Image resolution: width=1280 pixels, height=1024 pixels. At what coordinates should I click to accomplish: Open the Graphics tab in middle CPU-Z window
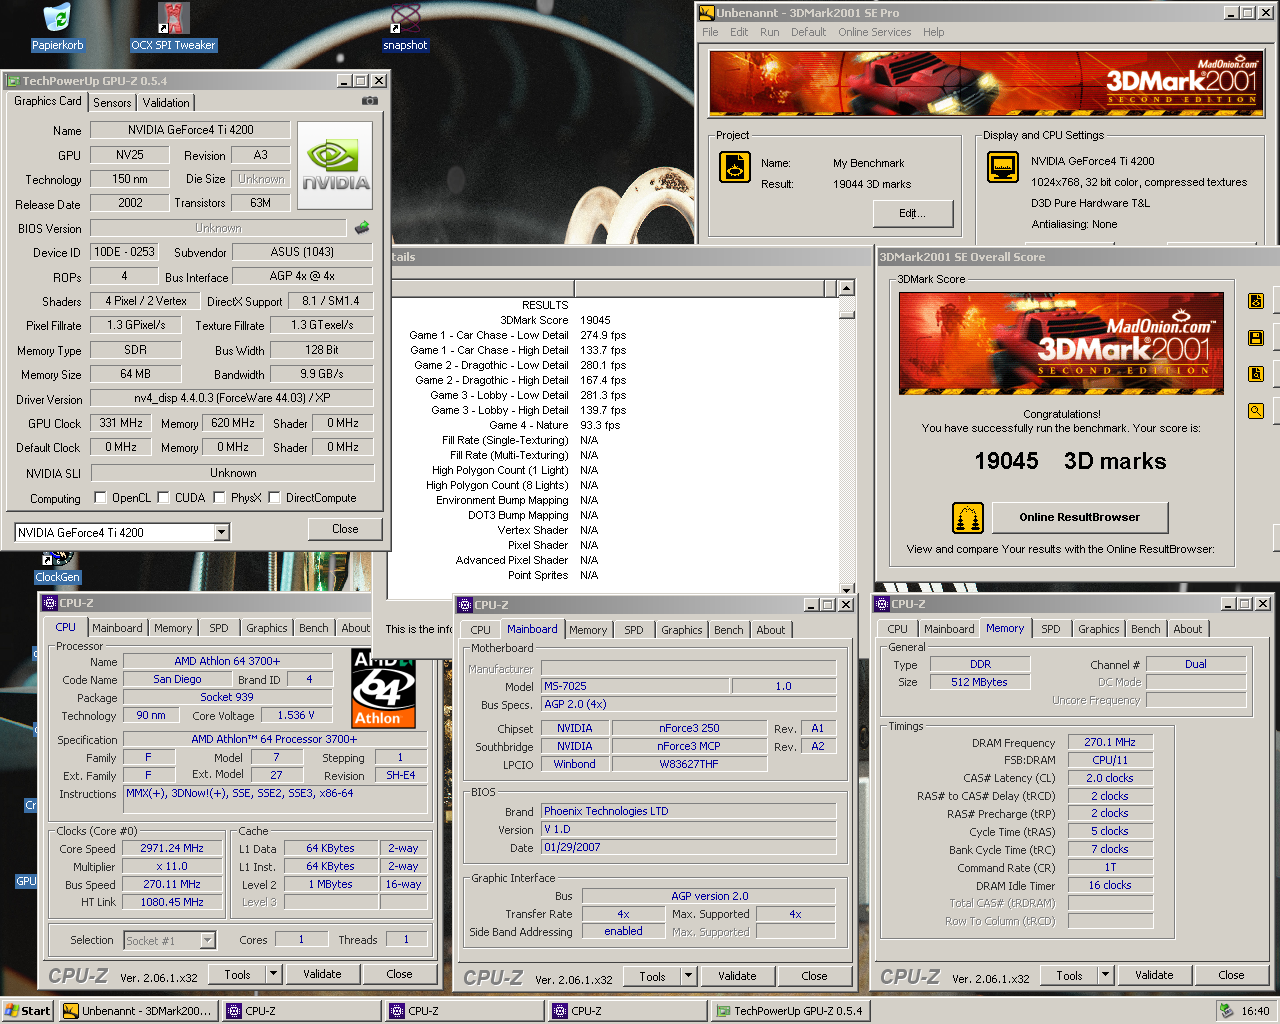(682, 630)
